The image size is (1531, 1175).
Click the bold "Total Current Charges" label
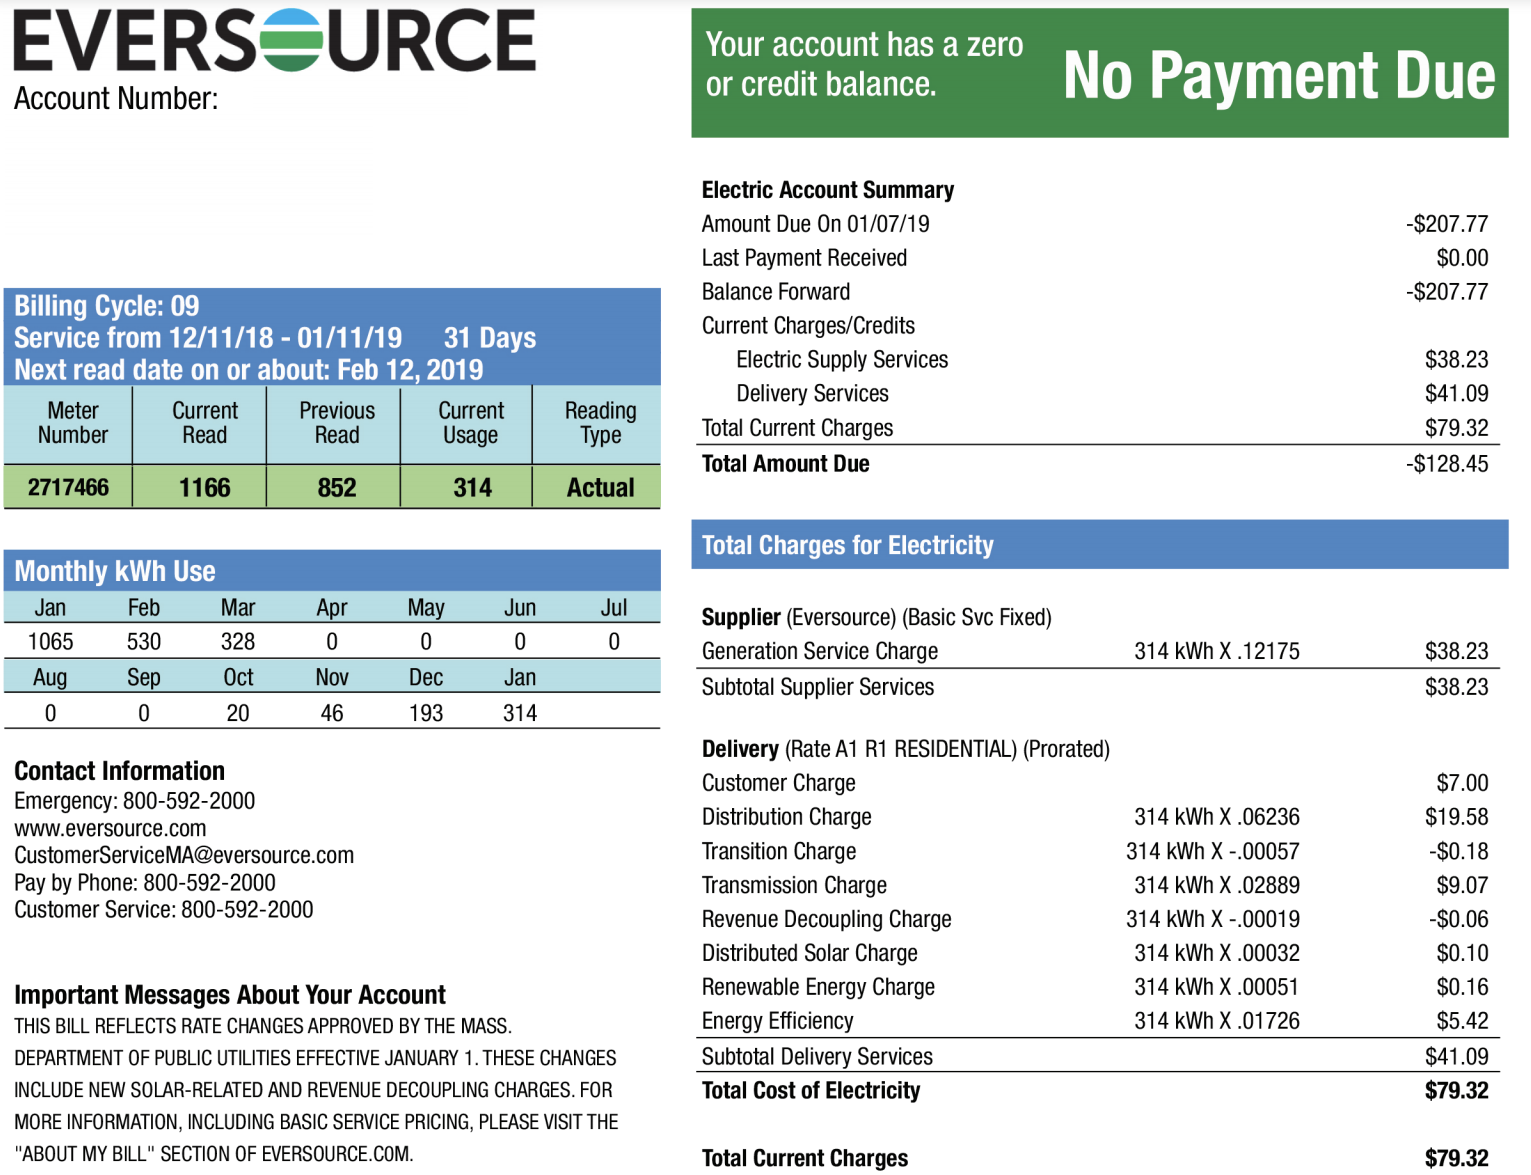coord(805,1159)
